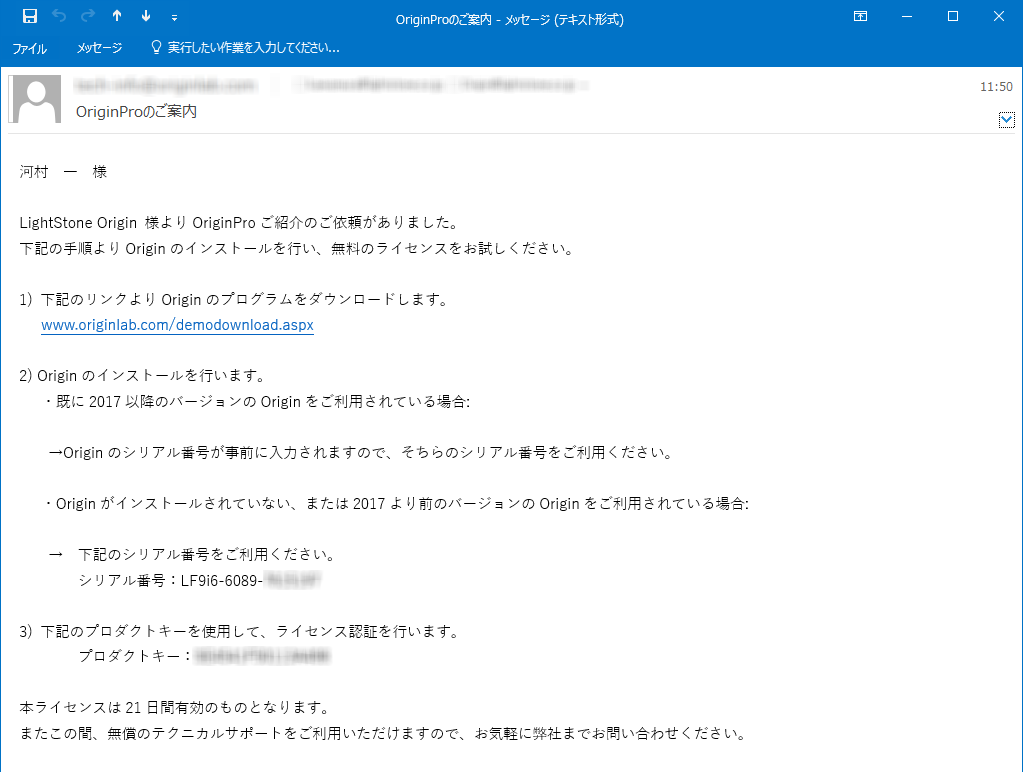Go to previous item with up arrow
This screenshot has width=1023, height=772.
pyautogui.click(x=117, y=16)
